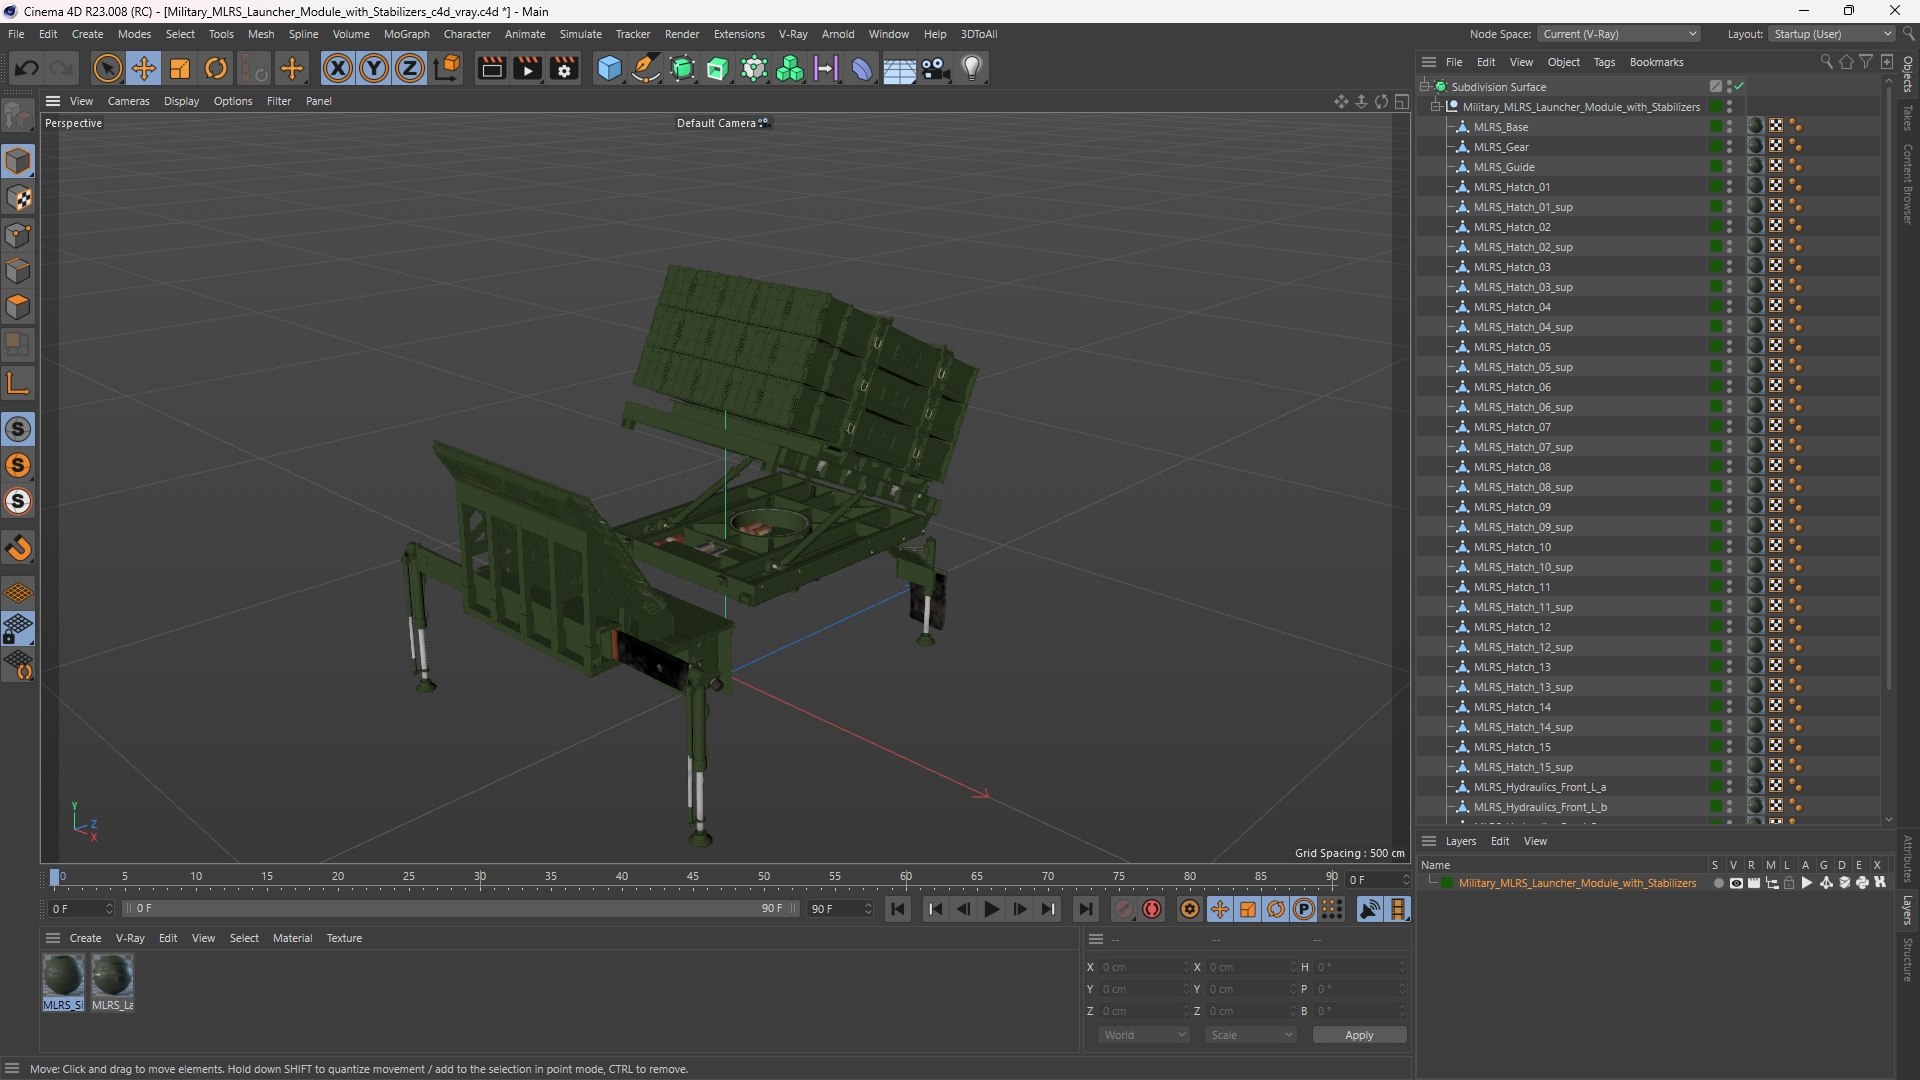This screenshot has width=1920, height=1080.
Task: Click the timeline playhead at frame 0
Action: (x=55, y=877)
